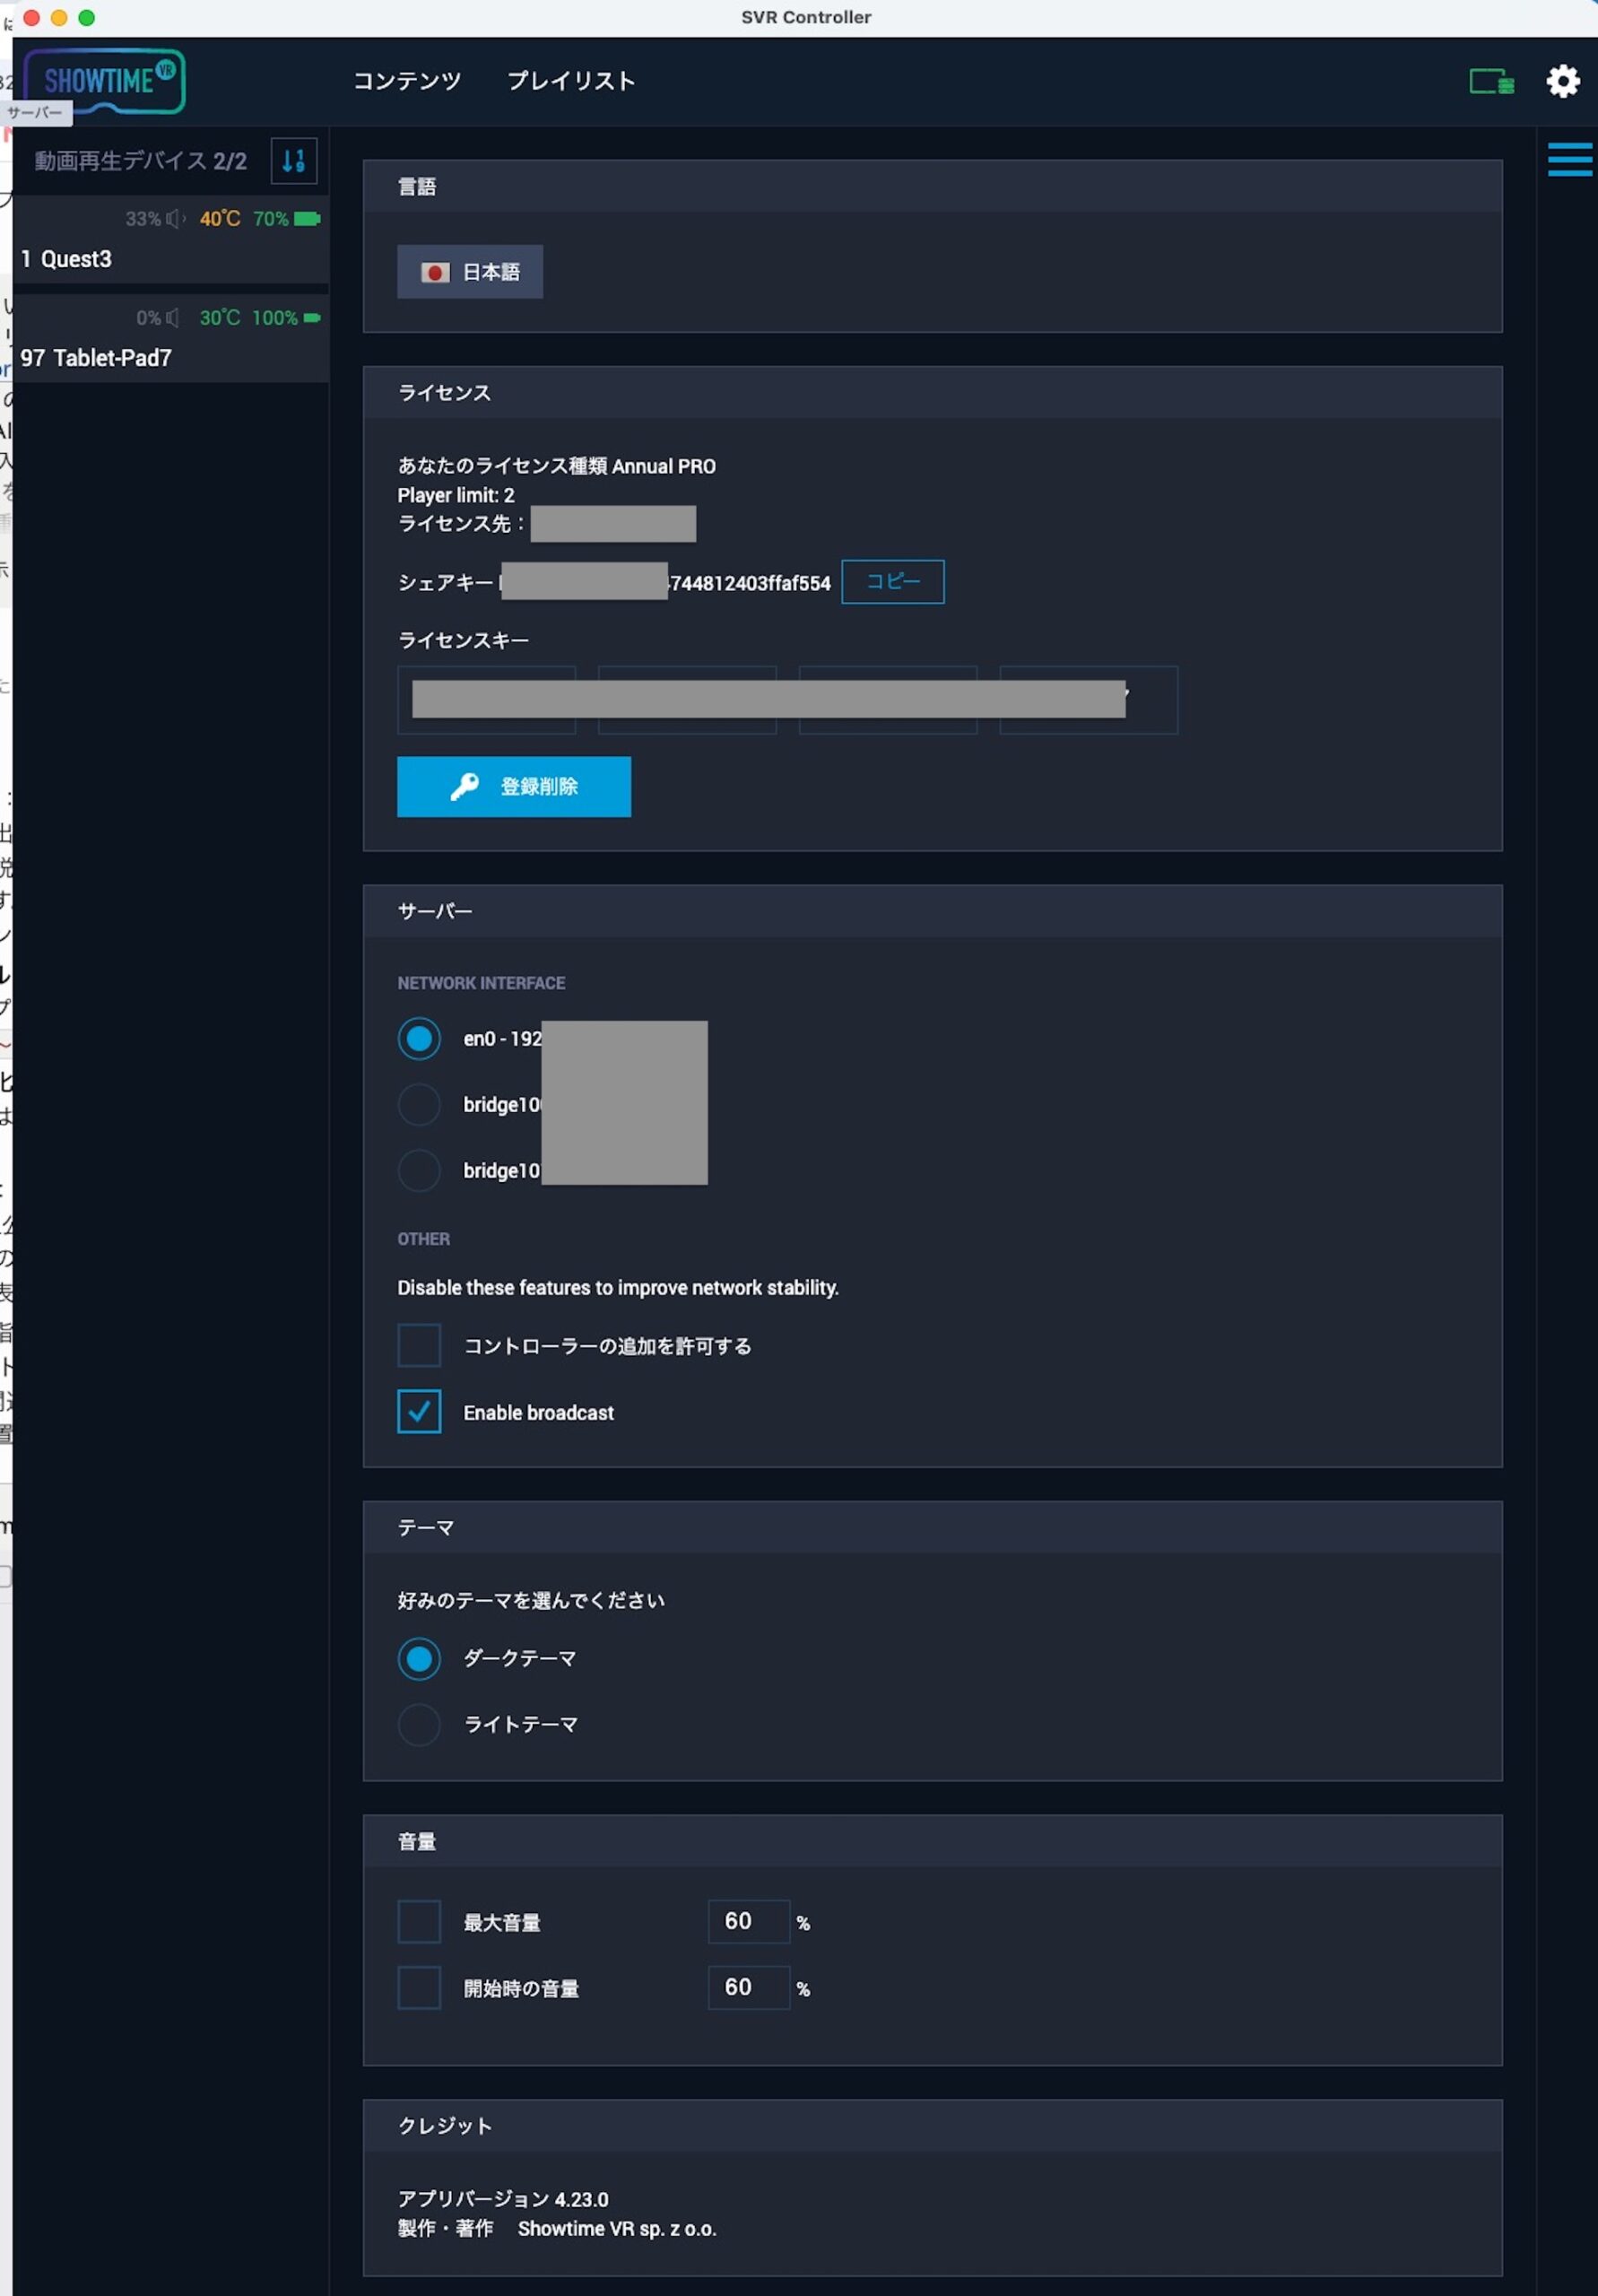
Task: Click the Quest3 battery indicator icon
Action: [x=307, y=218]
